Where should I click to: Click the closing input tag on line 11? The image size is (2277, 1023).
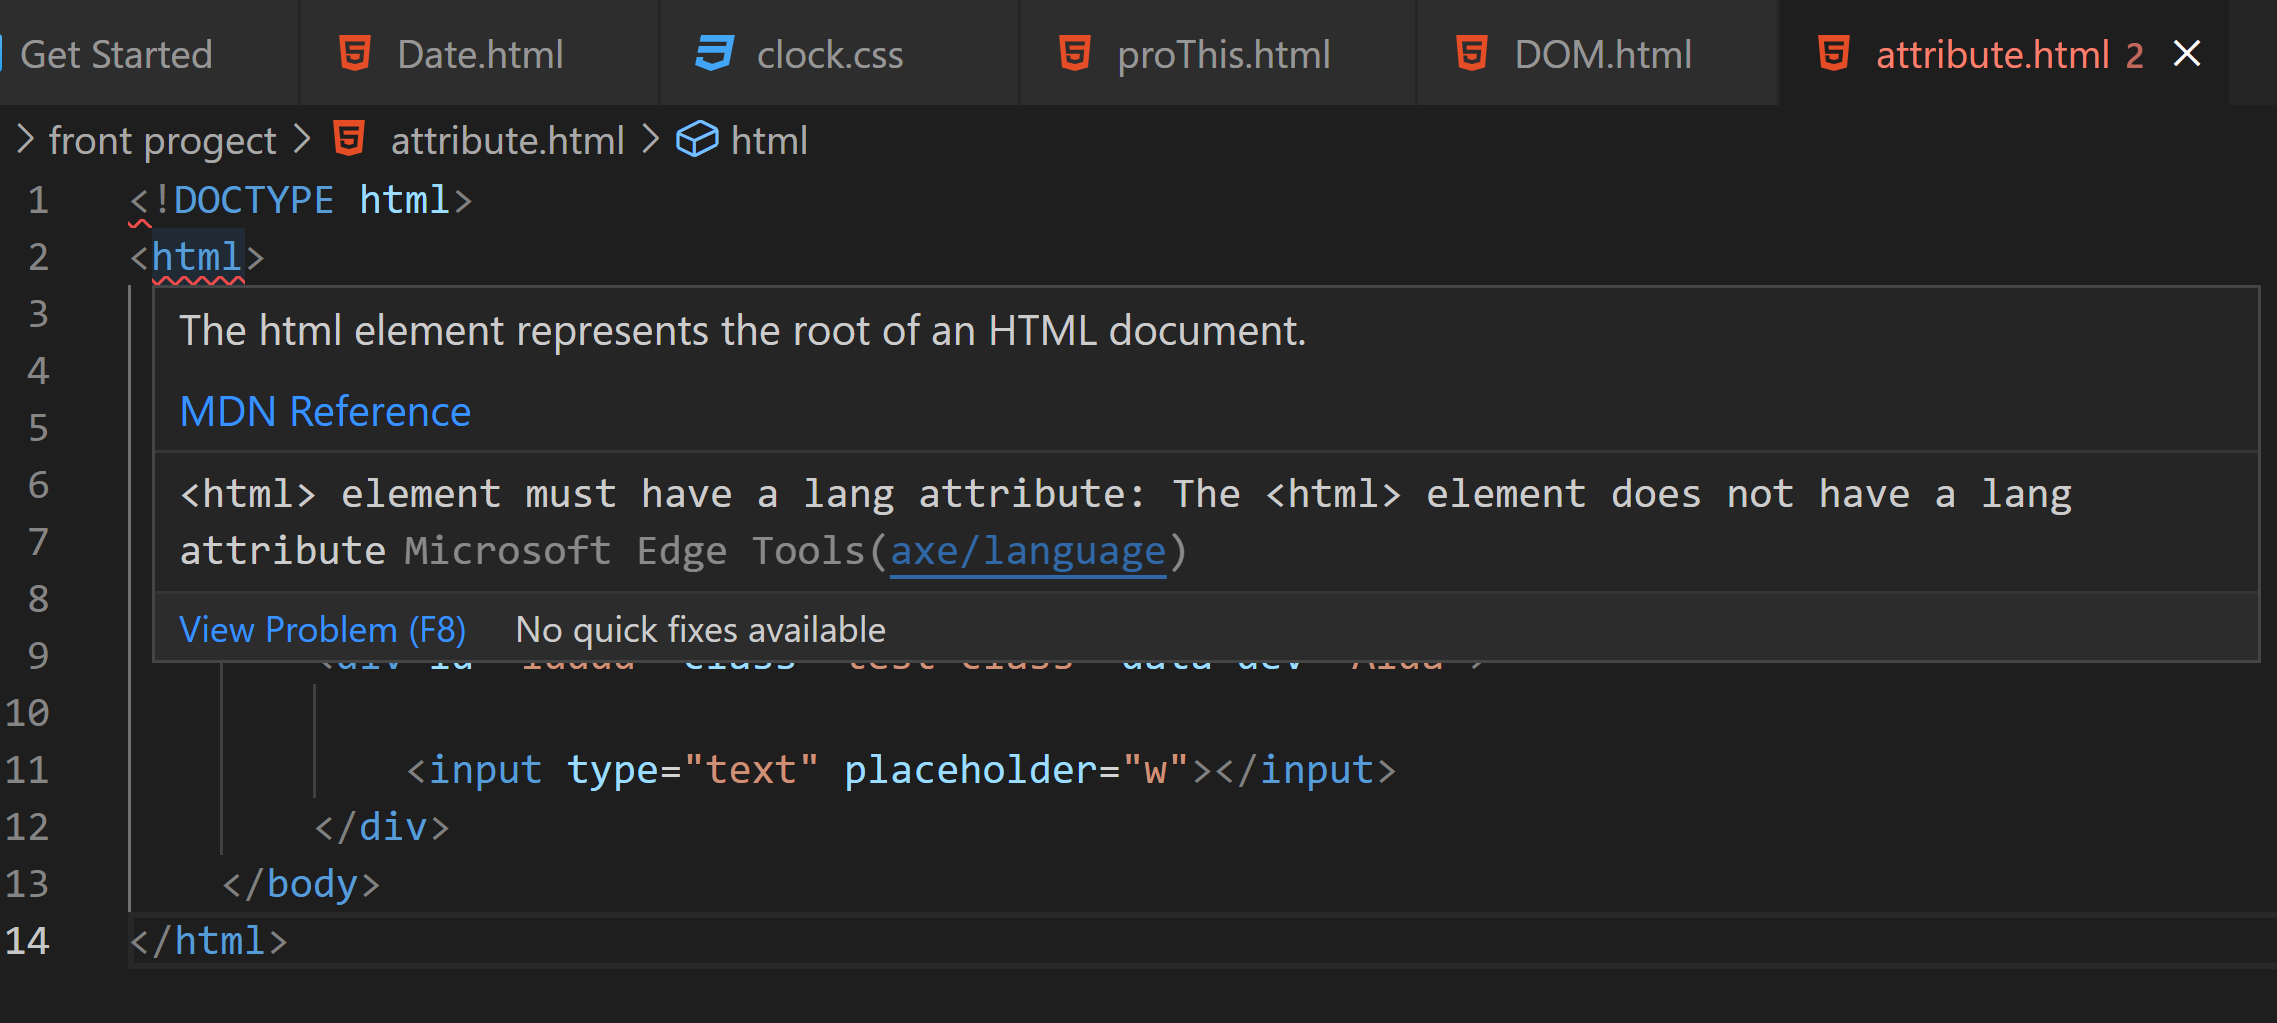[1305, 770]
